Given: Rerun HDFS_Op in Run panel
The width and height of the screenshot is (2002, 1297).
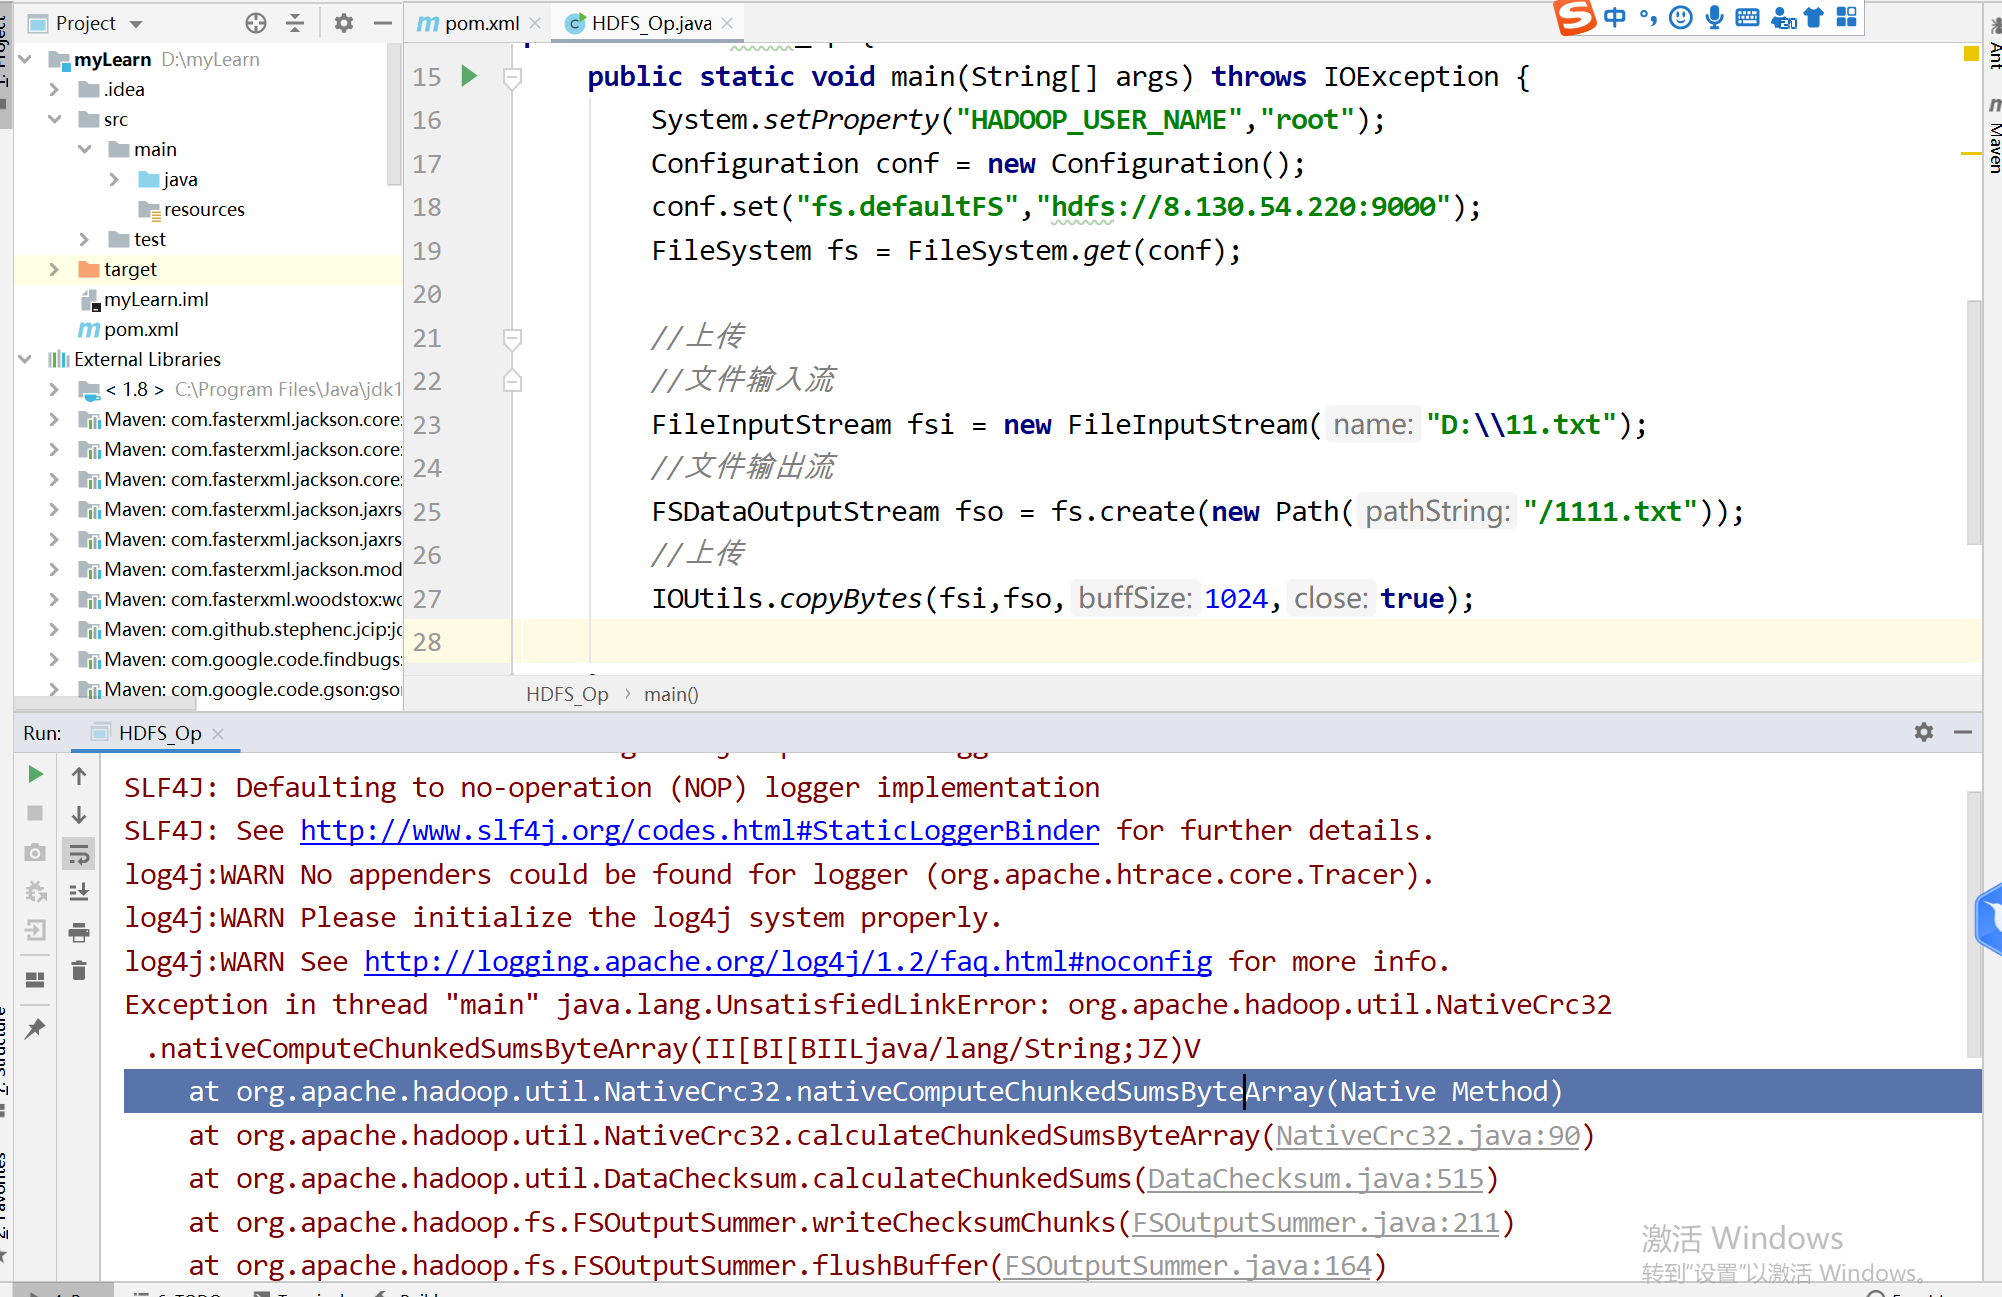Looking at the screenshot, I should point(35,774).
